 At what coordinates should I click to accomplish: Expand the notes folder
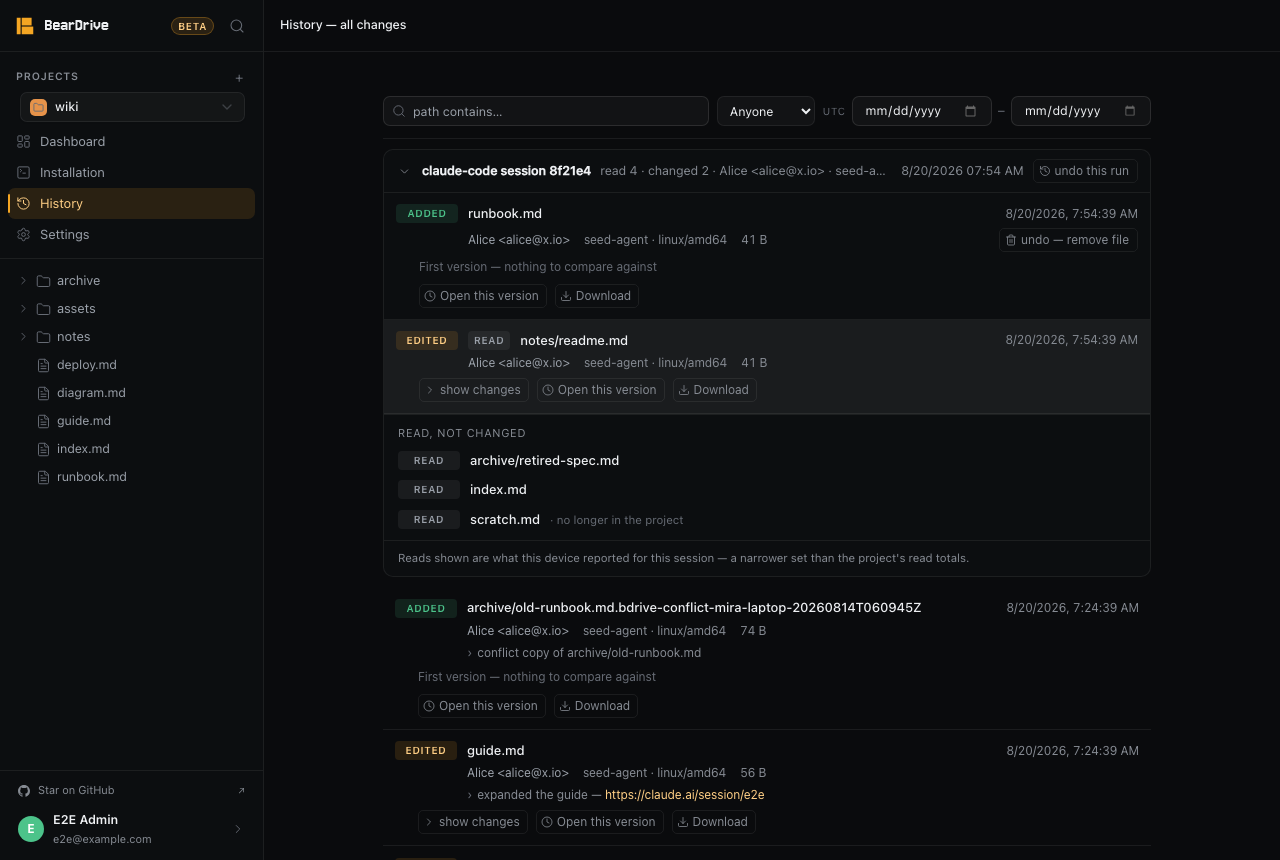click(23, 337)
